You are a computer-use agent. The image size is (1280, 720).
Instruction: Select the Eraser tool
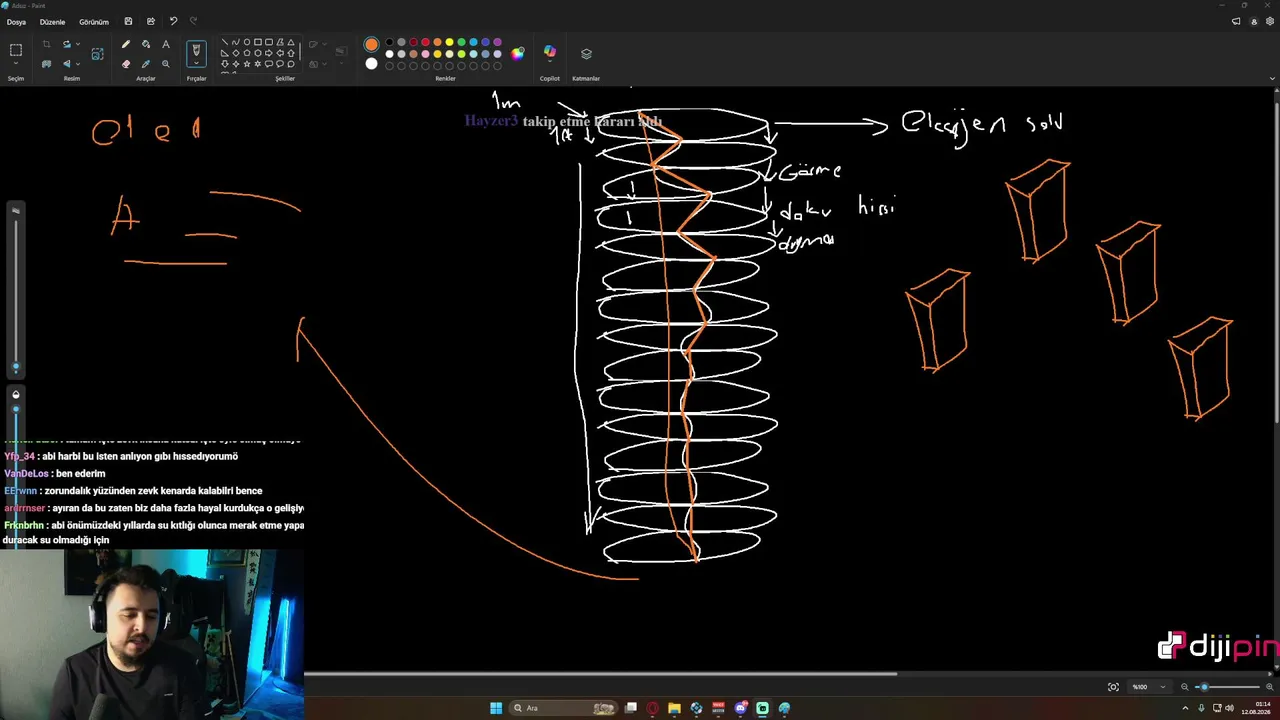tap(125, 63)
